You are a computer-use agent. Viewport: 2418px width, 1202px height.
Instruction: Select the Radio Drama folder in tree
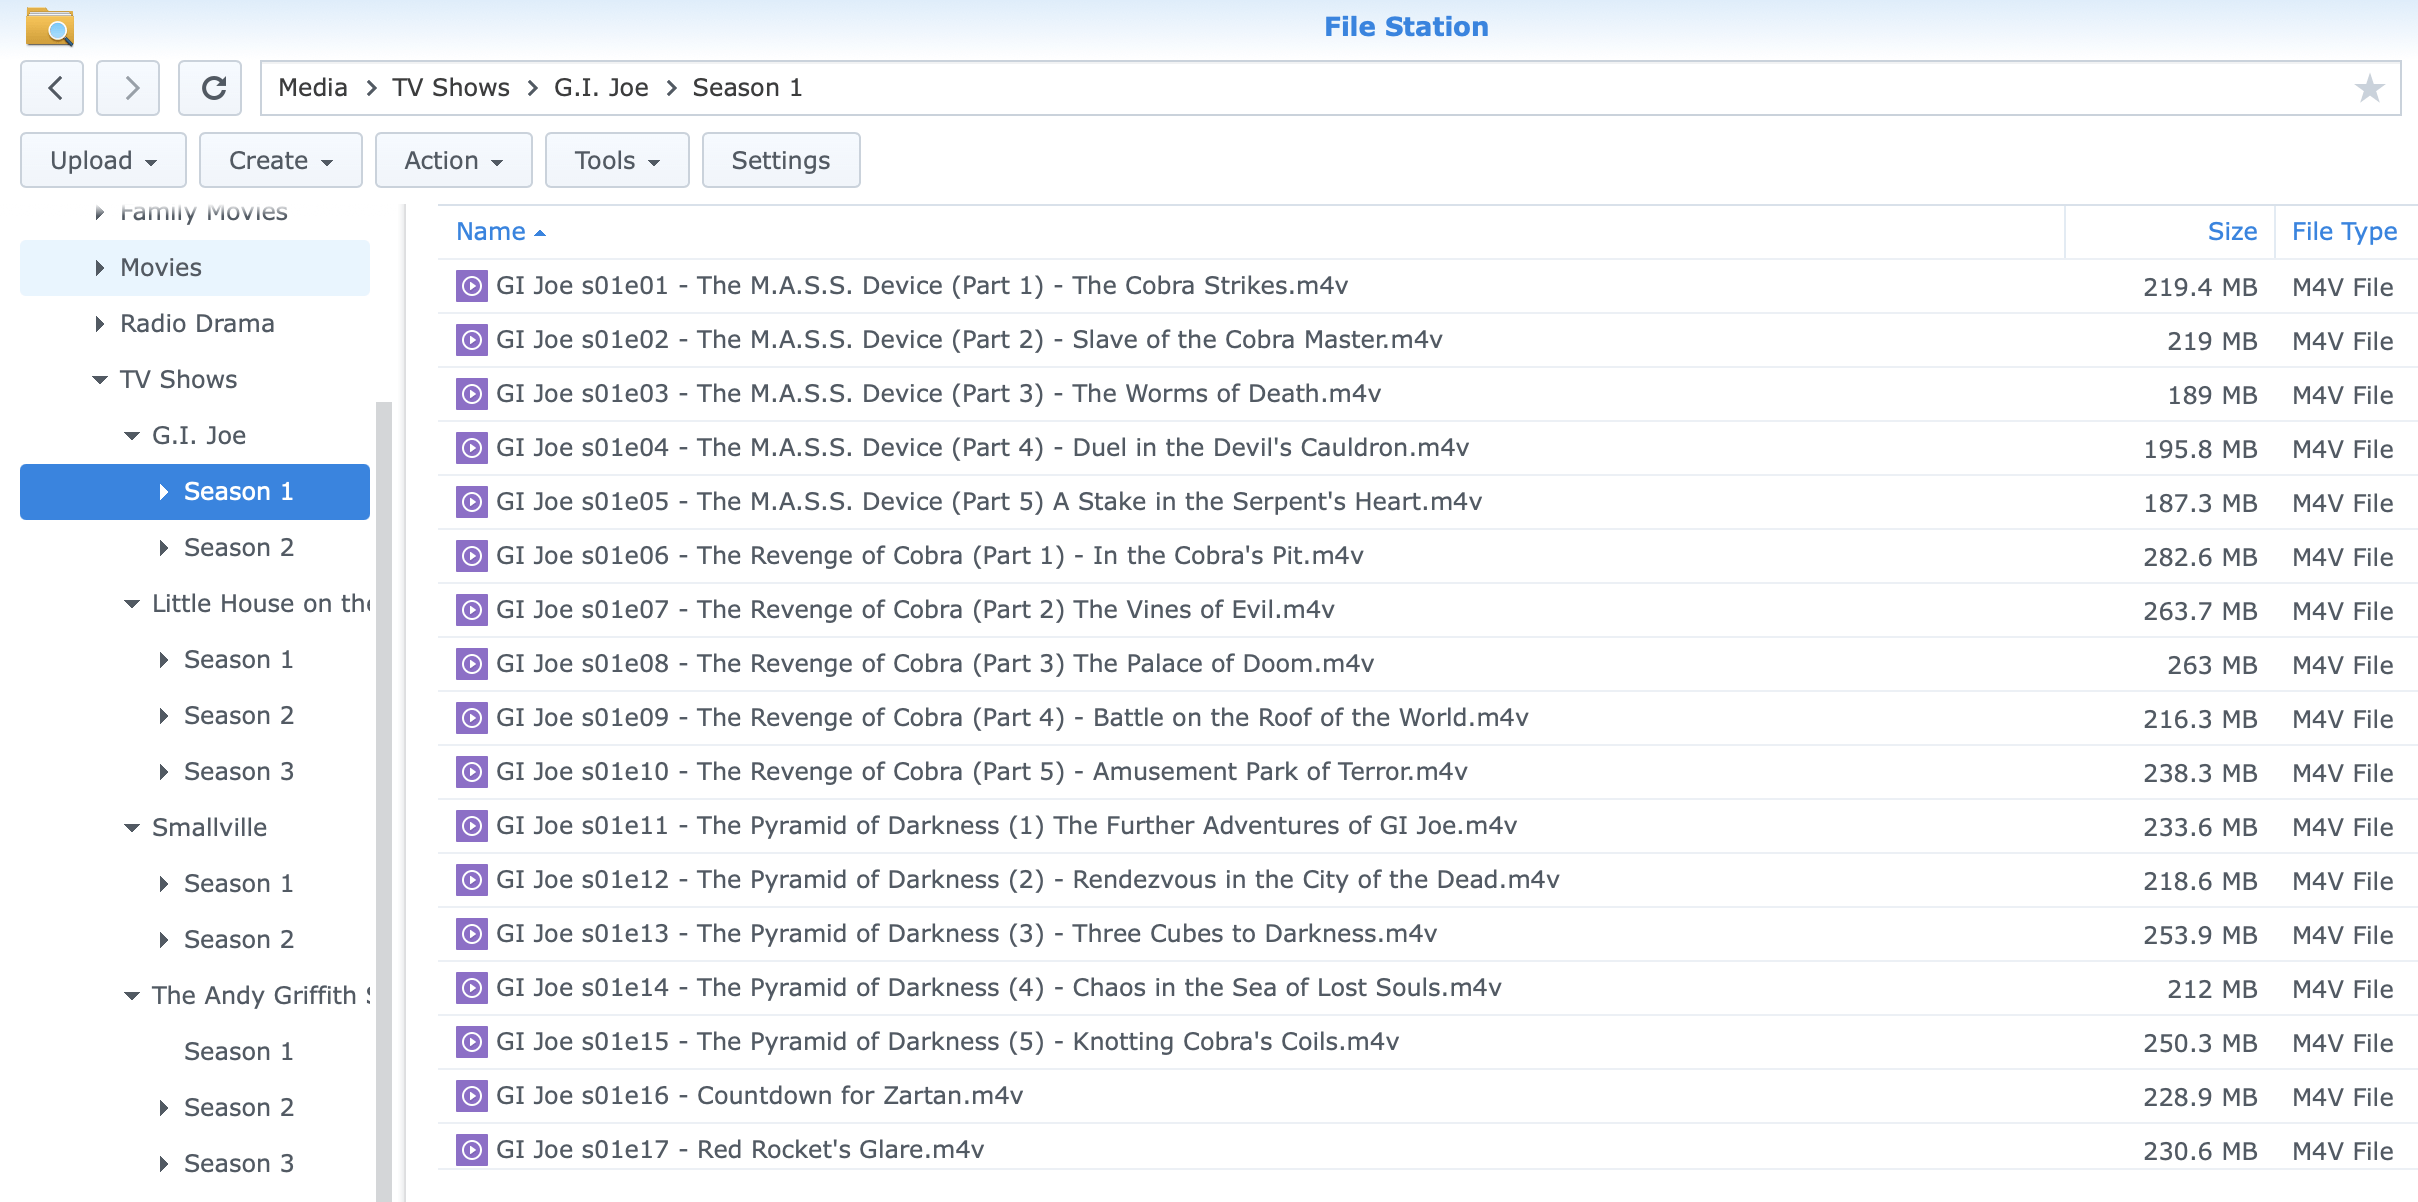[x=197, y=324]
